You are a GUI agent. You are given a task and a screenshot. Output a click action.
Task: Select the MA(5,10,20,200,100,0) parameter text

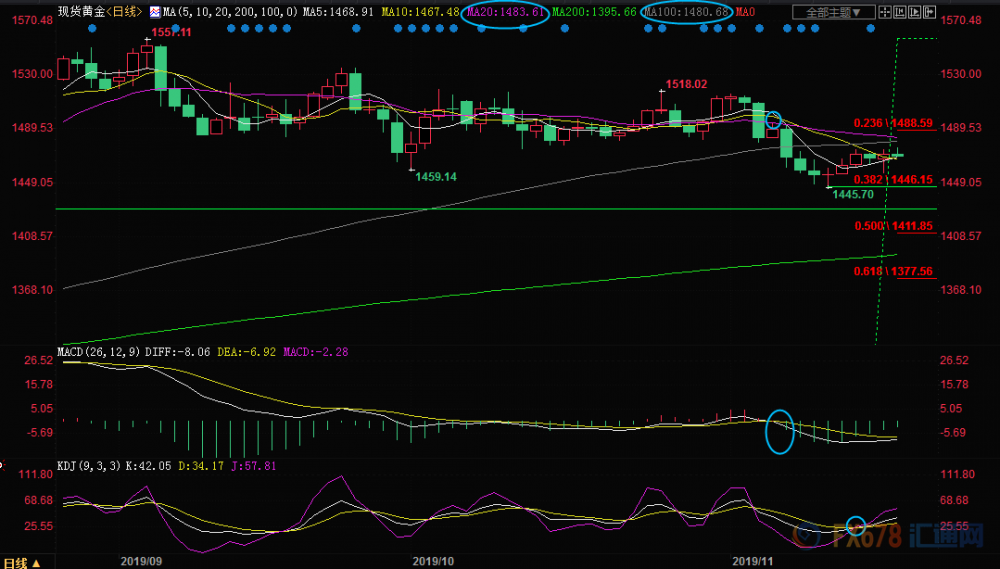pyautogui.click(x=230, y=12)
